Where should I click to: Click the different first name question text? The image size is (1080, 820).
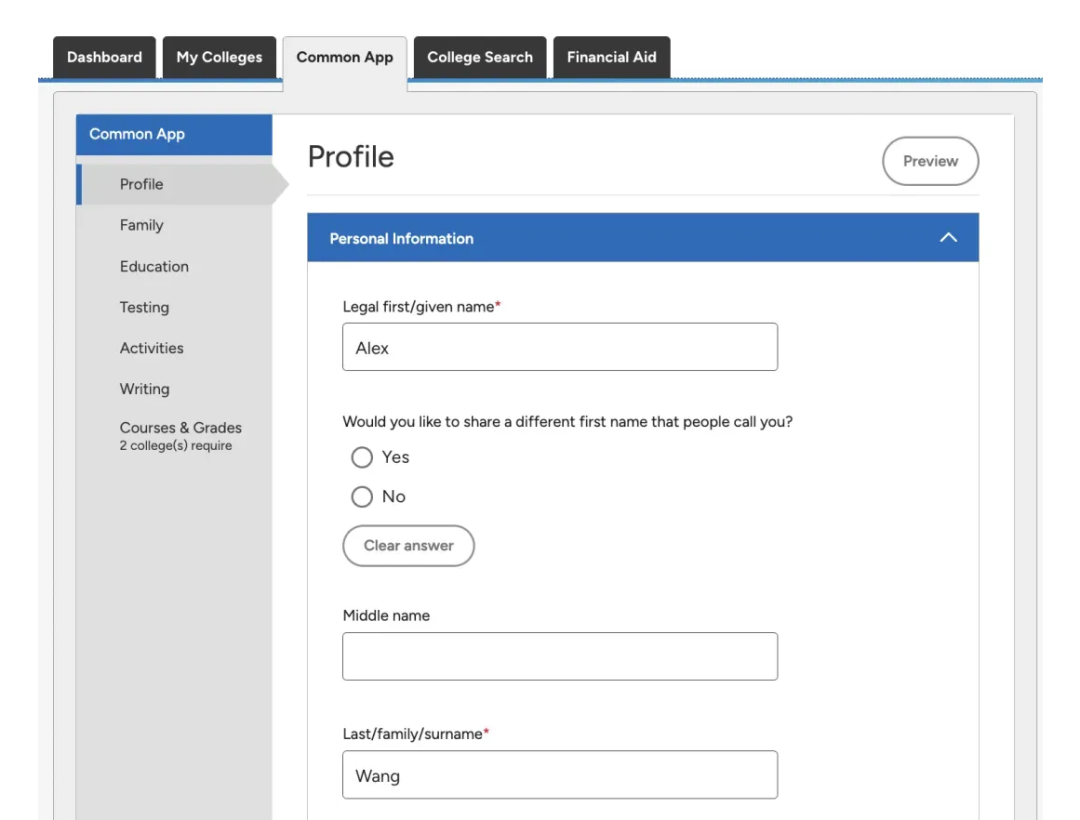(x=568, y=421)
